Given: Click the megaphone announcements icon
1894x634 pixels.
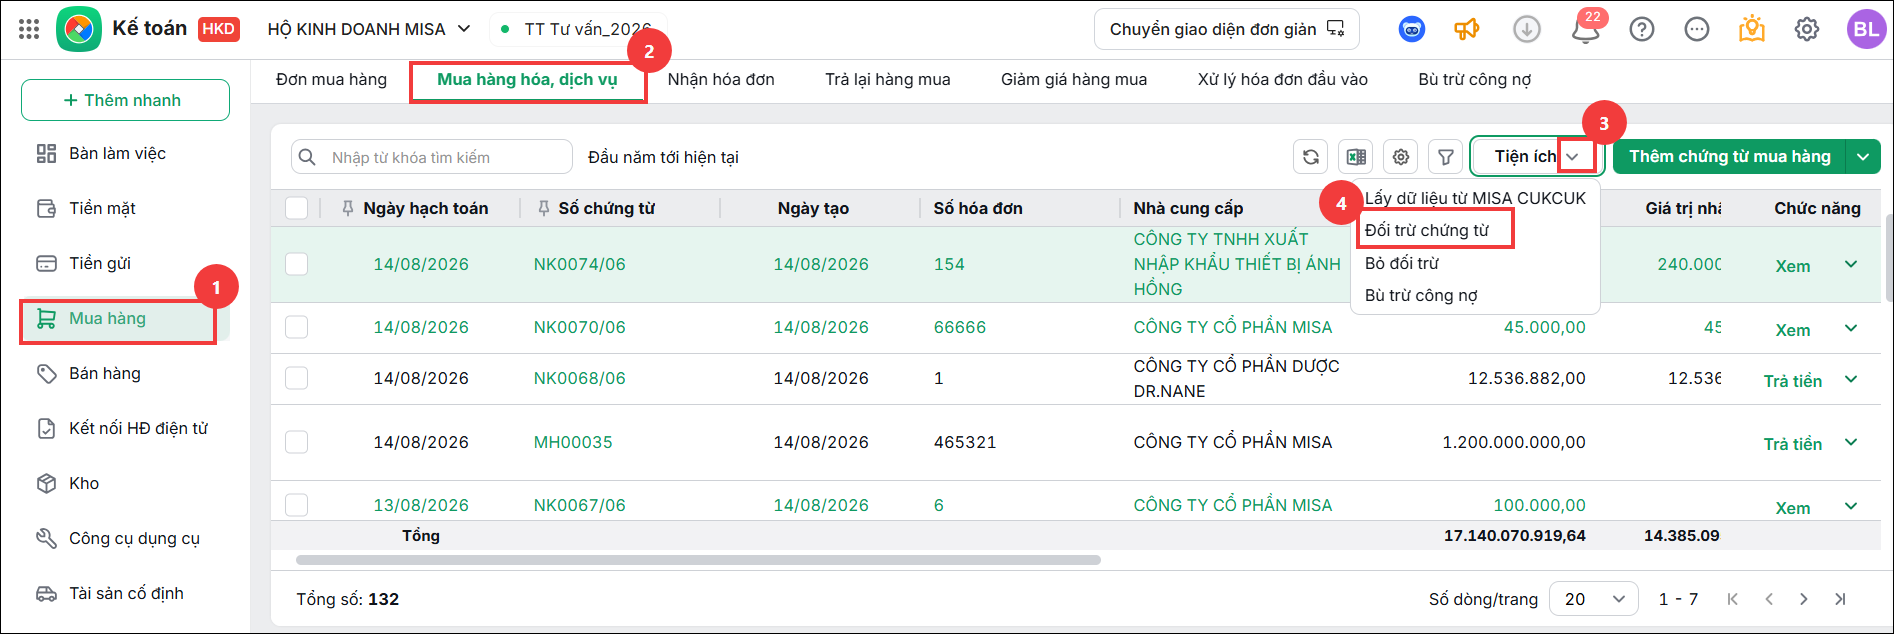Looking at the screenshot, I should coord(1467,29).
